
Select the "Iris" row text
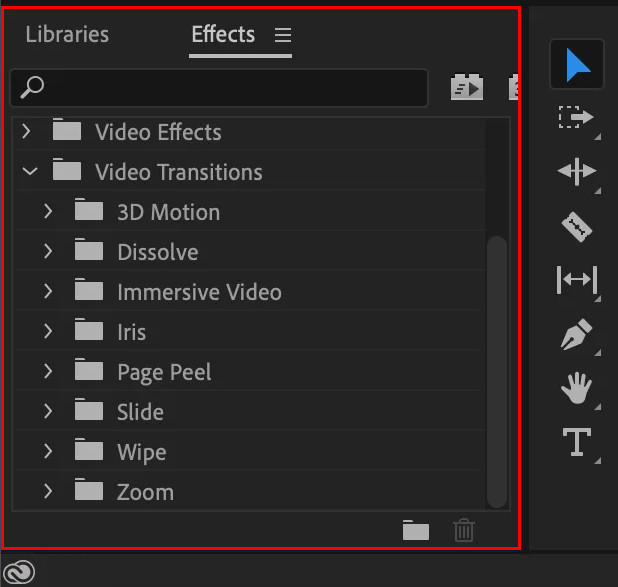132,332
